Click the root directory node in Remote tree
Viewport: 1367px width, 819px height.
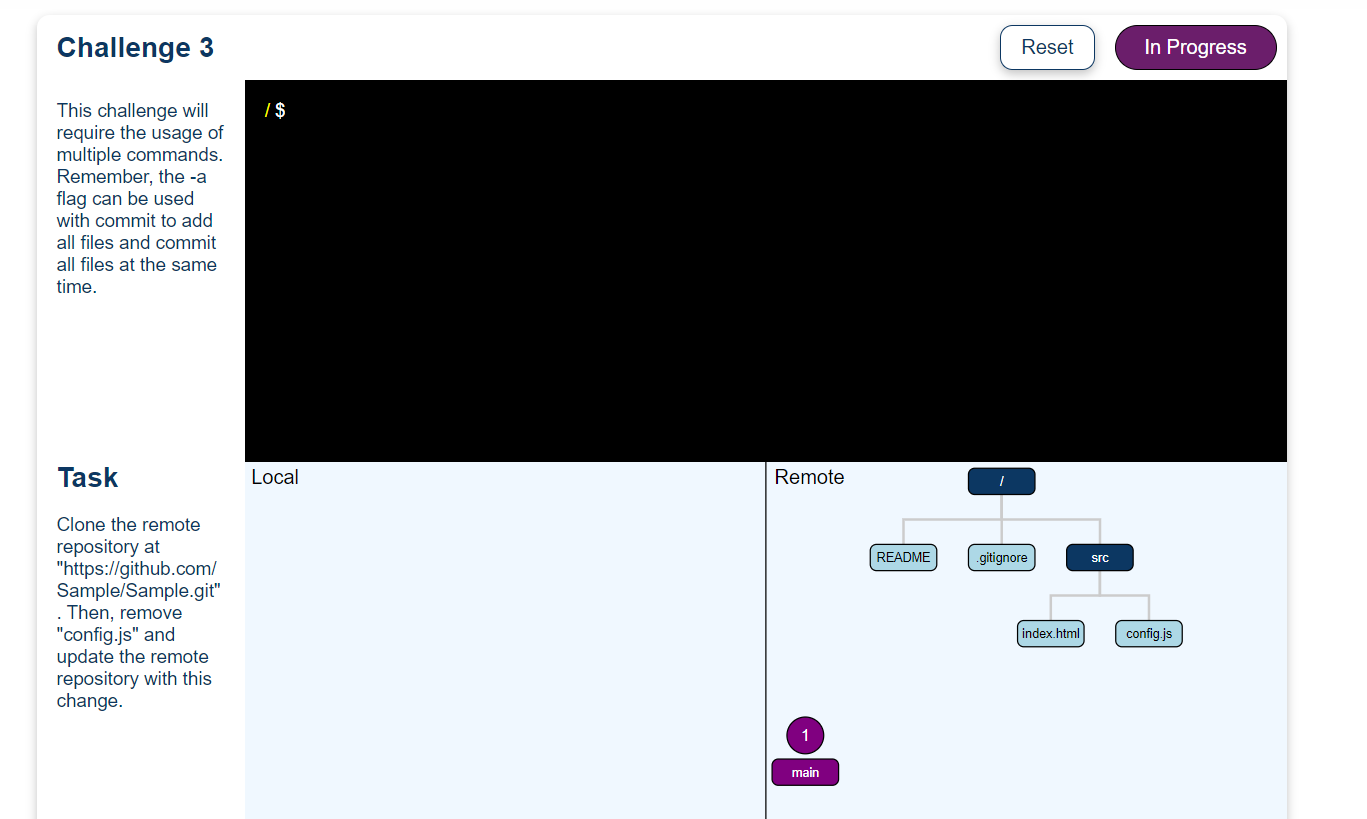click(x=1001, y=481)
